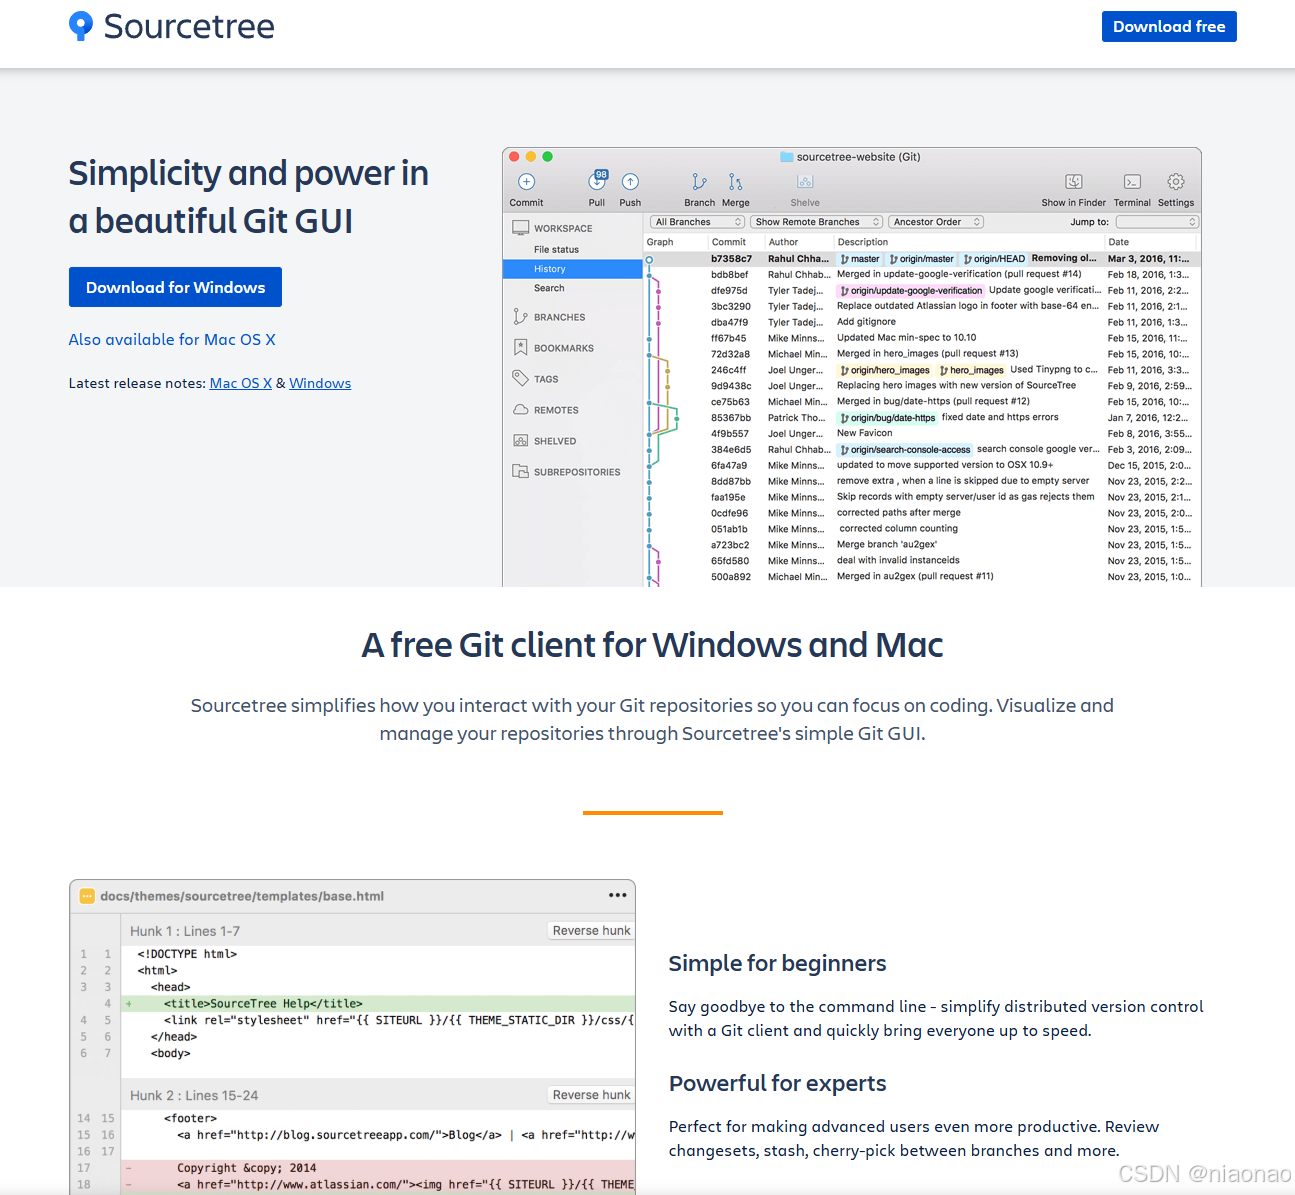Click the BOOKMARKS bookmark icon
Viewport: 1295px width, 1195px height.
520,348
